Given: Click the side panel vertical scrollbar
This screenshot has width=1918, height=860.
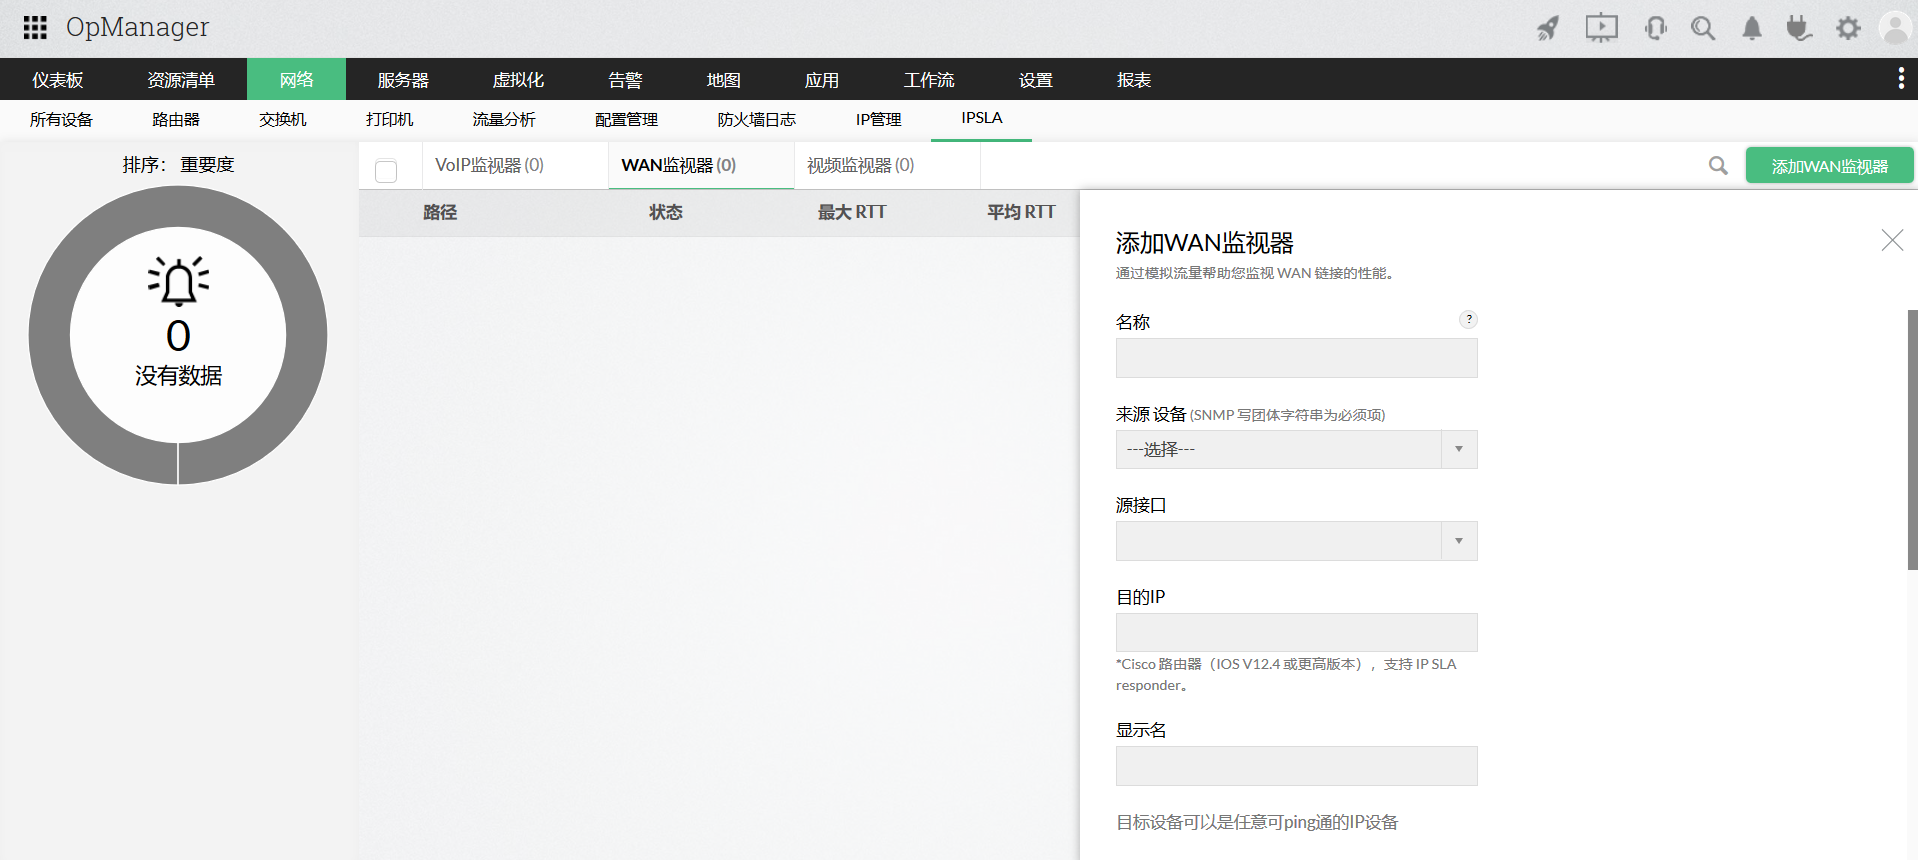Looking at the screenshot, I should 1912,440.
